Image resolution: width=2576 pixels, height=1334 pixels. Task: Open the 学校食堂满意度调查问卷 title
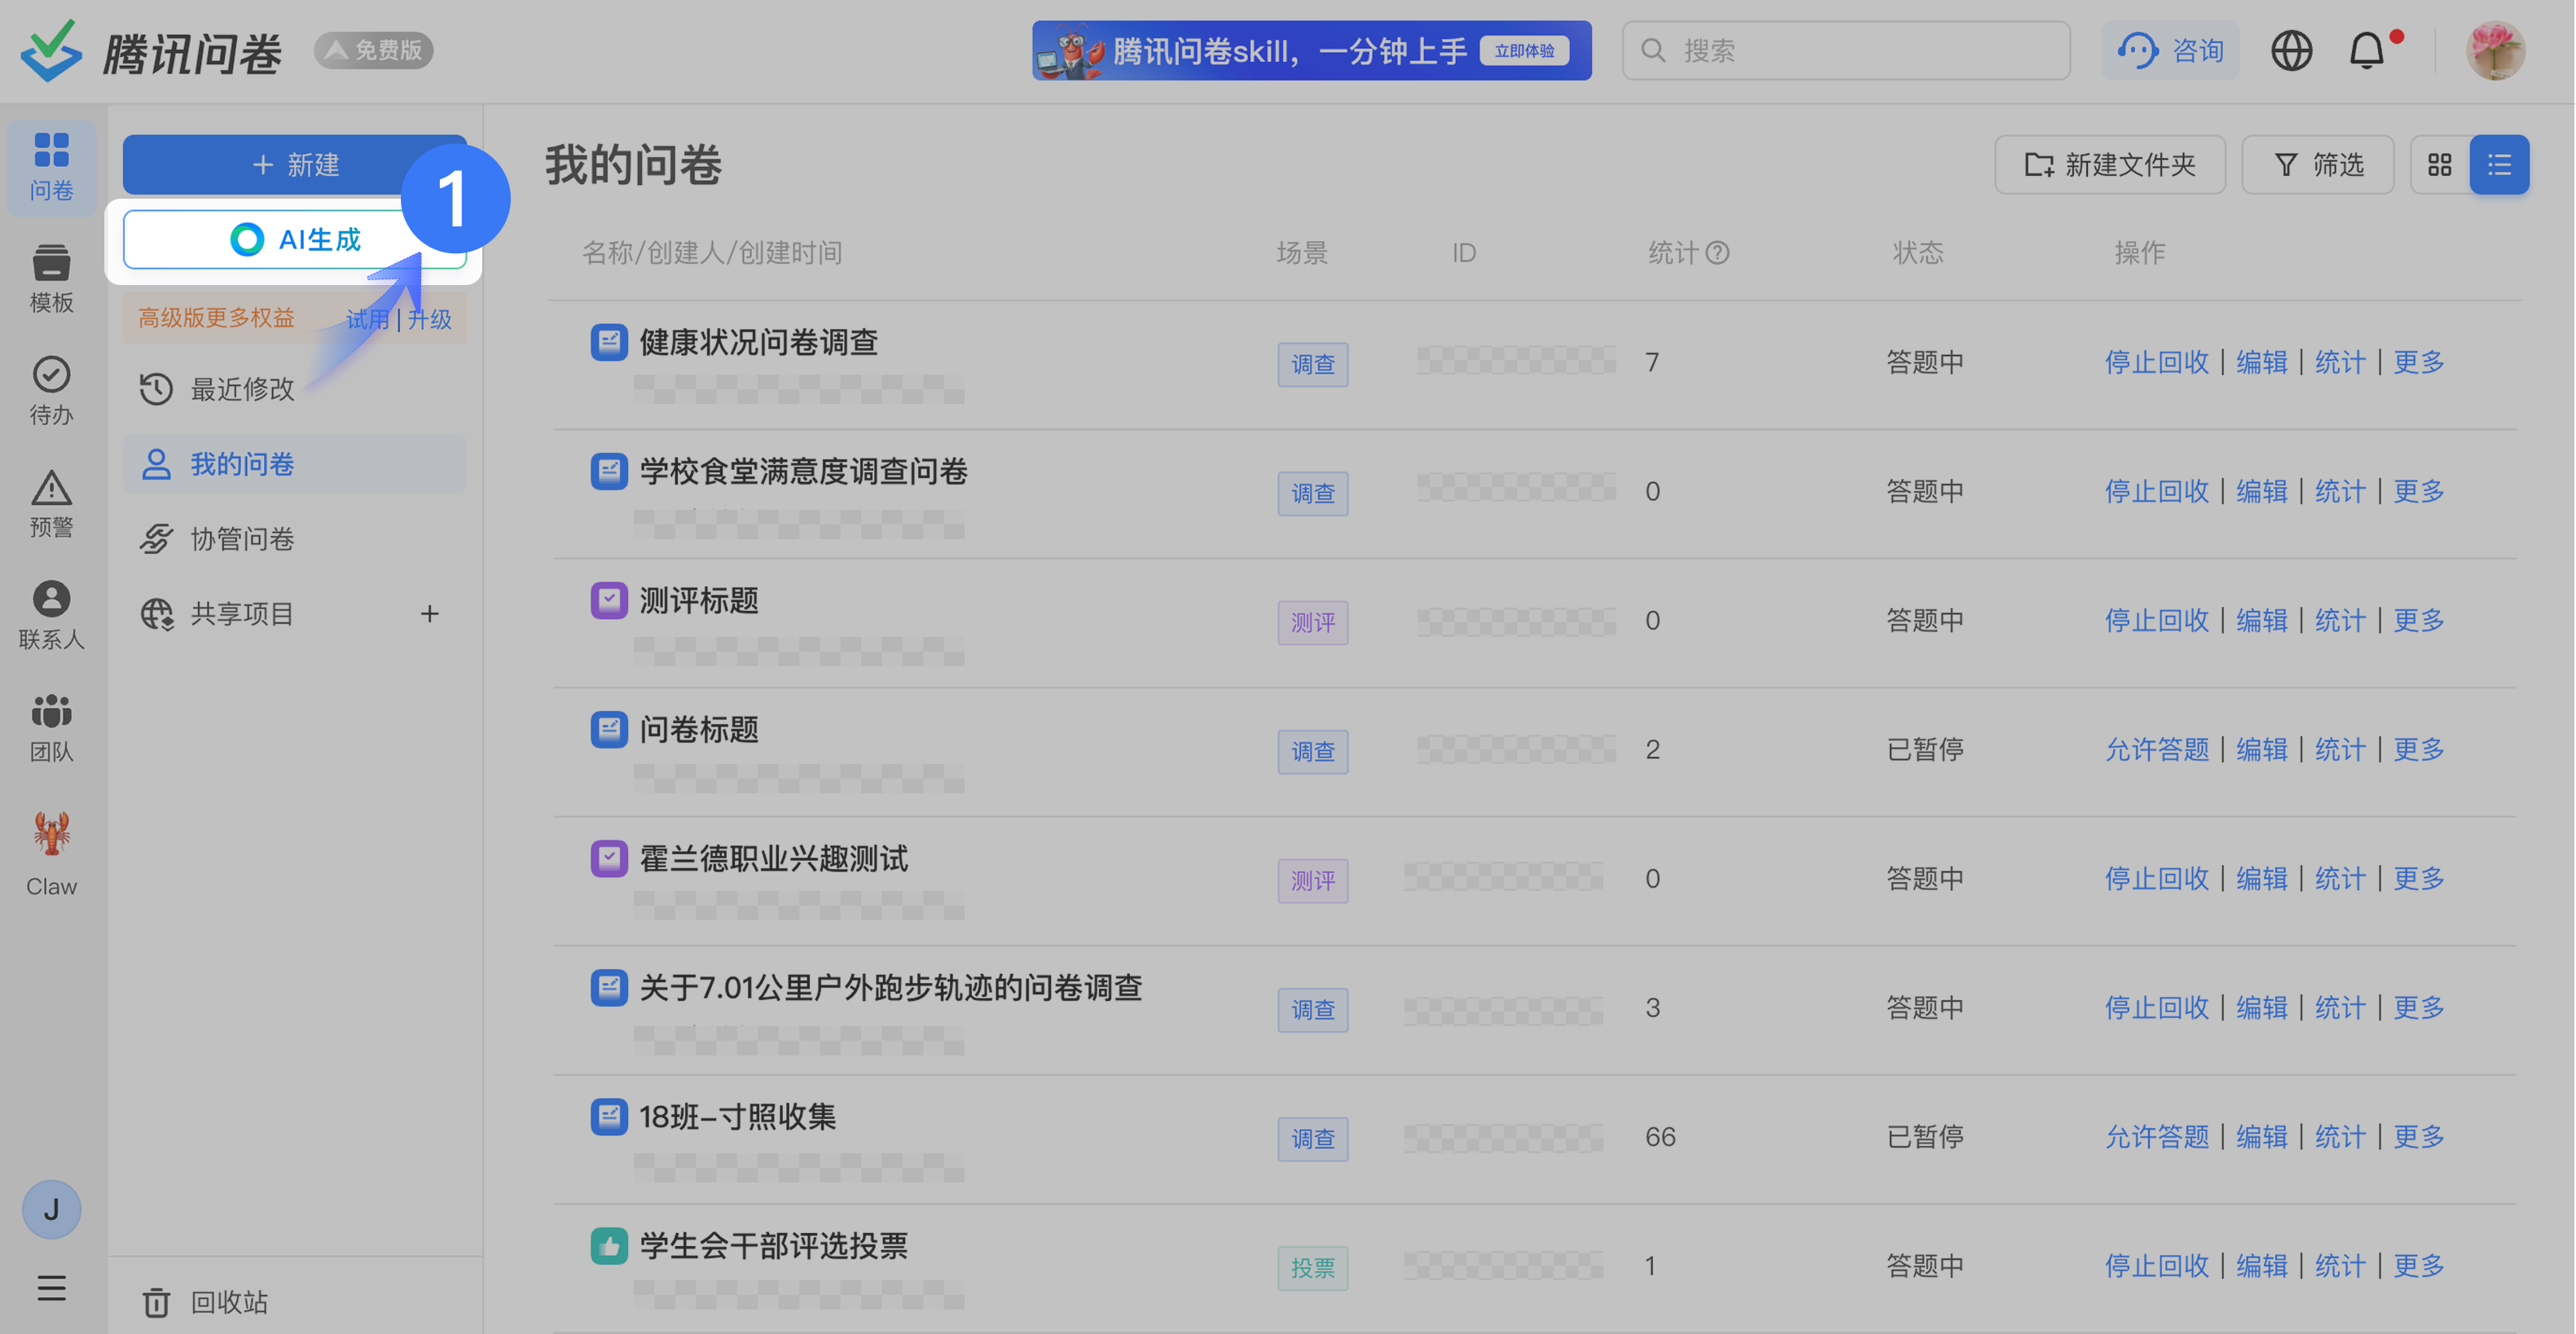click(x=804, y=471)
